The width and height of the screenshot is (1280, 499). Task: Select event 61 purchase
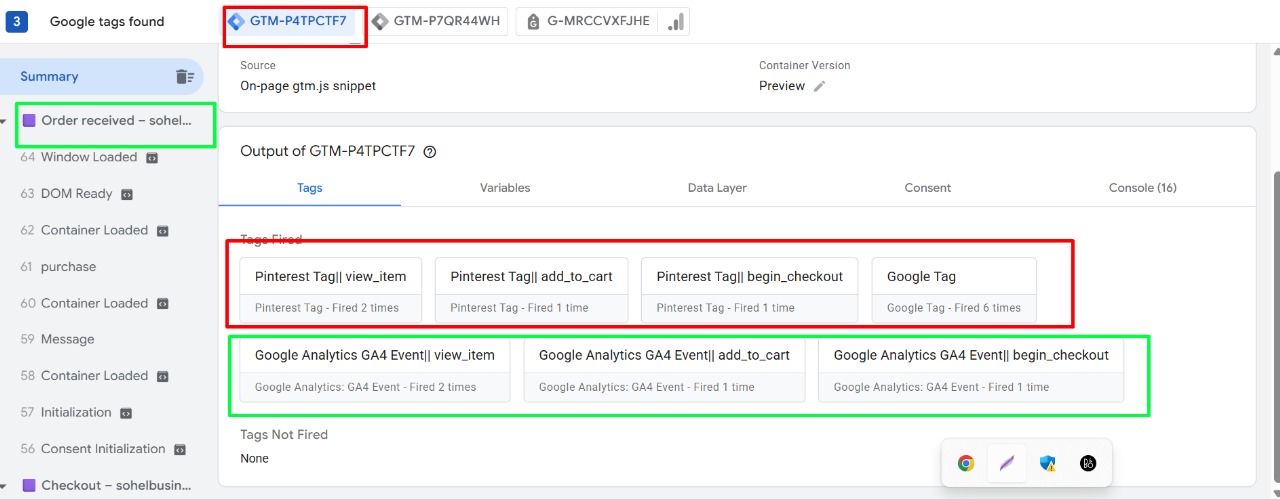point(58,267)
